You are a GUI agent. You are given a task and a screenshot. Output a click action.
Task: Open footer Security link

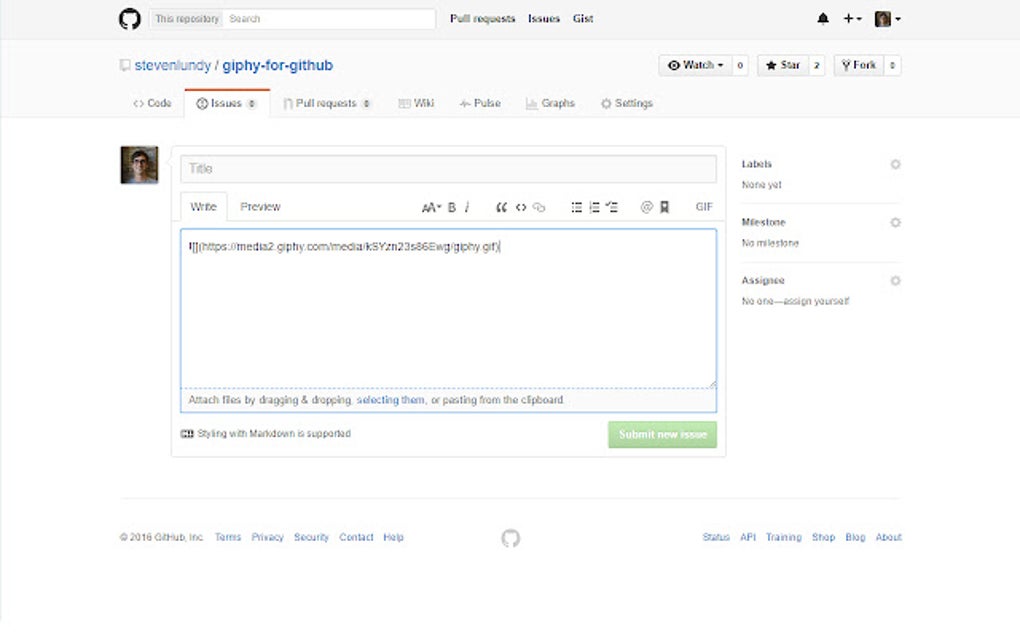coord(311,537)
